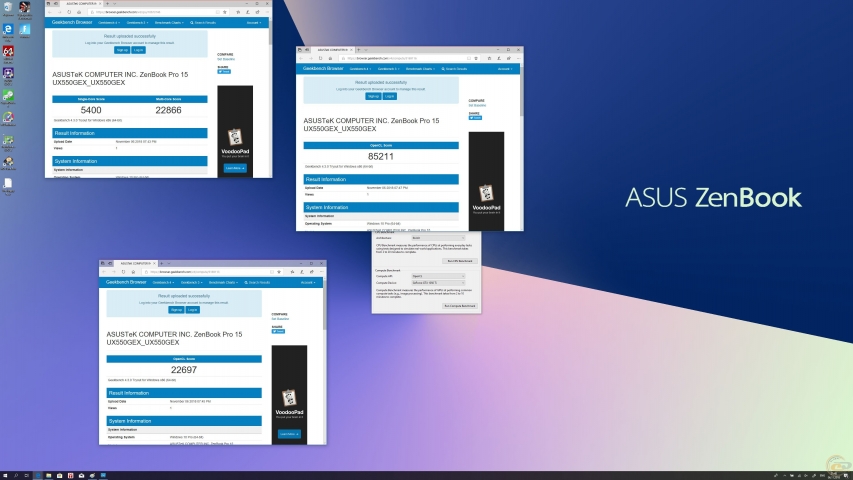
Task: Click Log in in the 5400 score window
Action: click(x=138, y=50)
